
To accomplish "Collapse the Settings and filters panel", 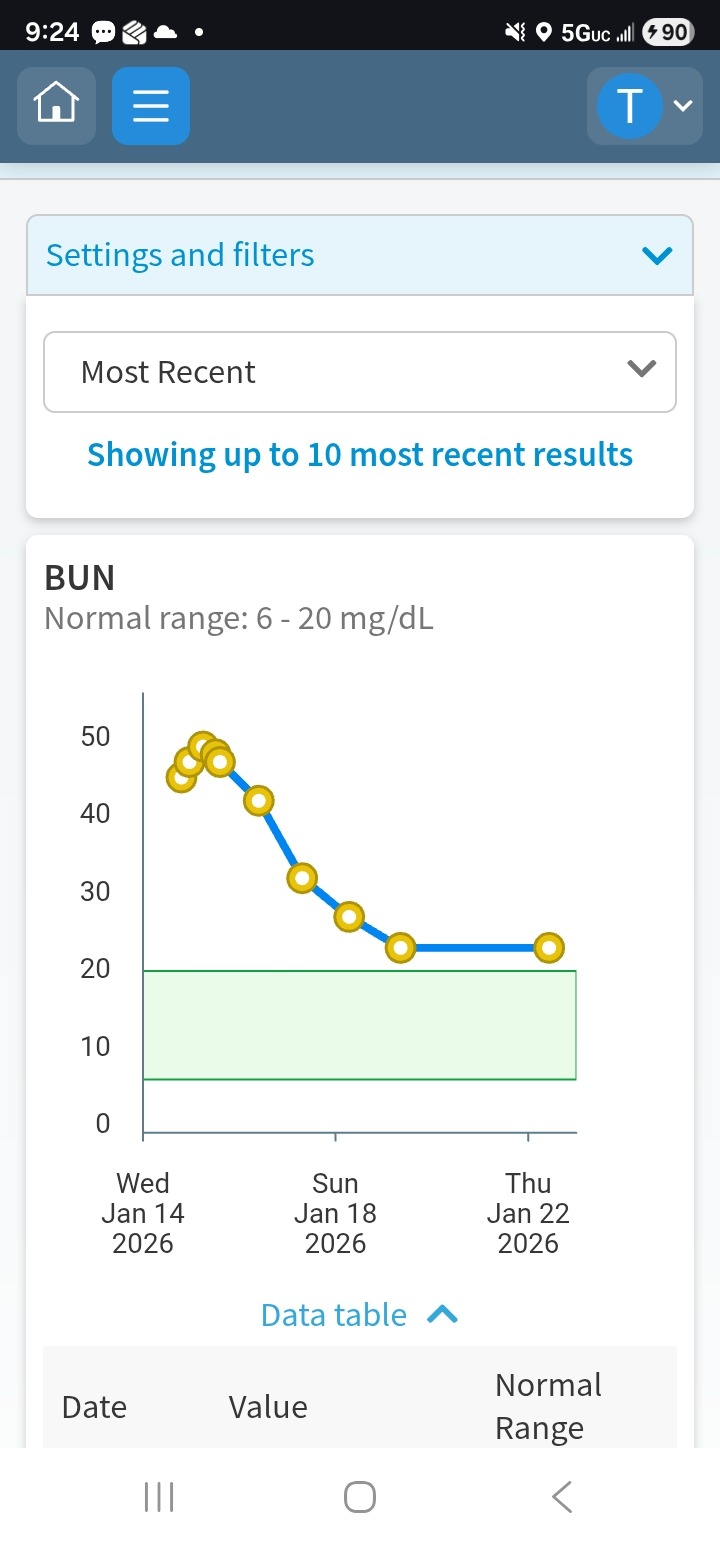I will [657, 256].
